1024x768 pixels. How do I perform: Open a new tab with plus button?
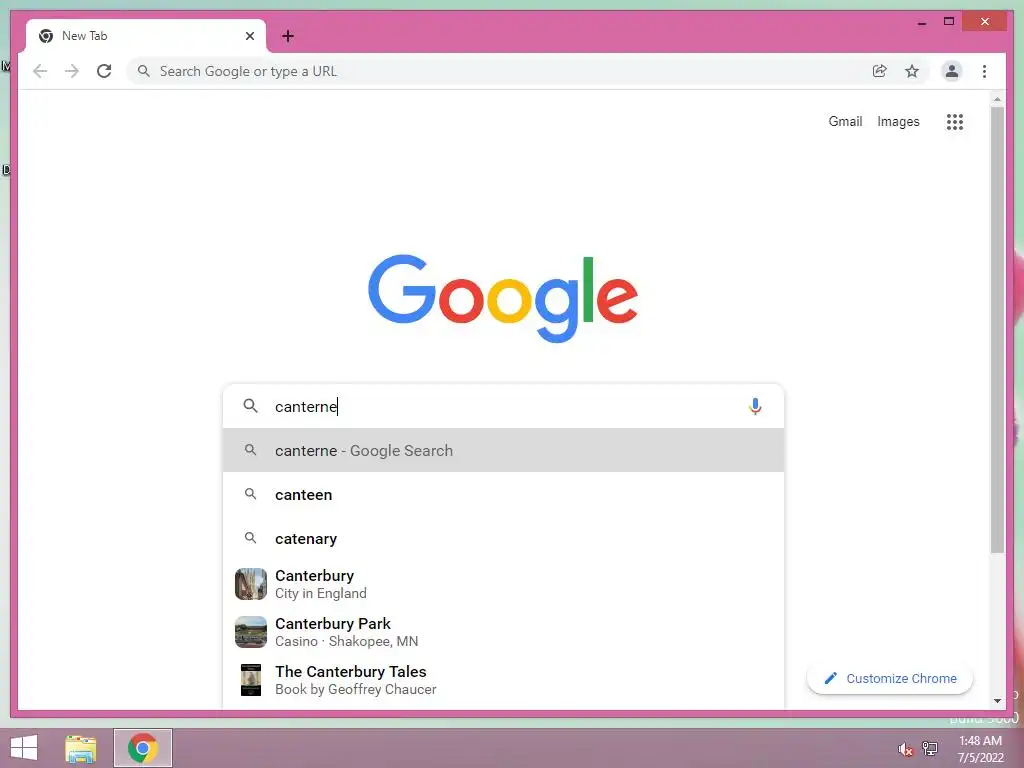288,36
